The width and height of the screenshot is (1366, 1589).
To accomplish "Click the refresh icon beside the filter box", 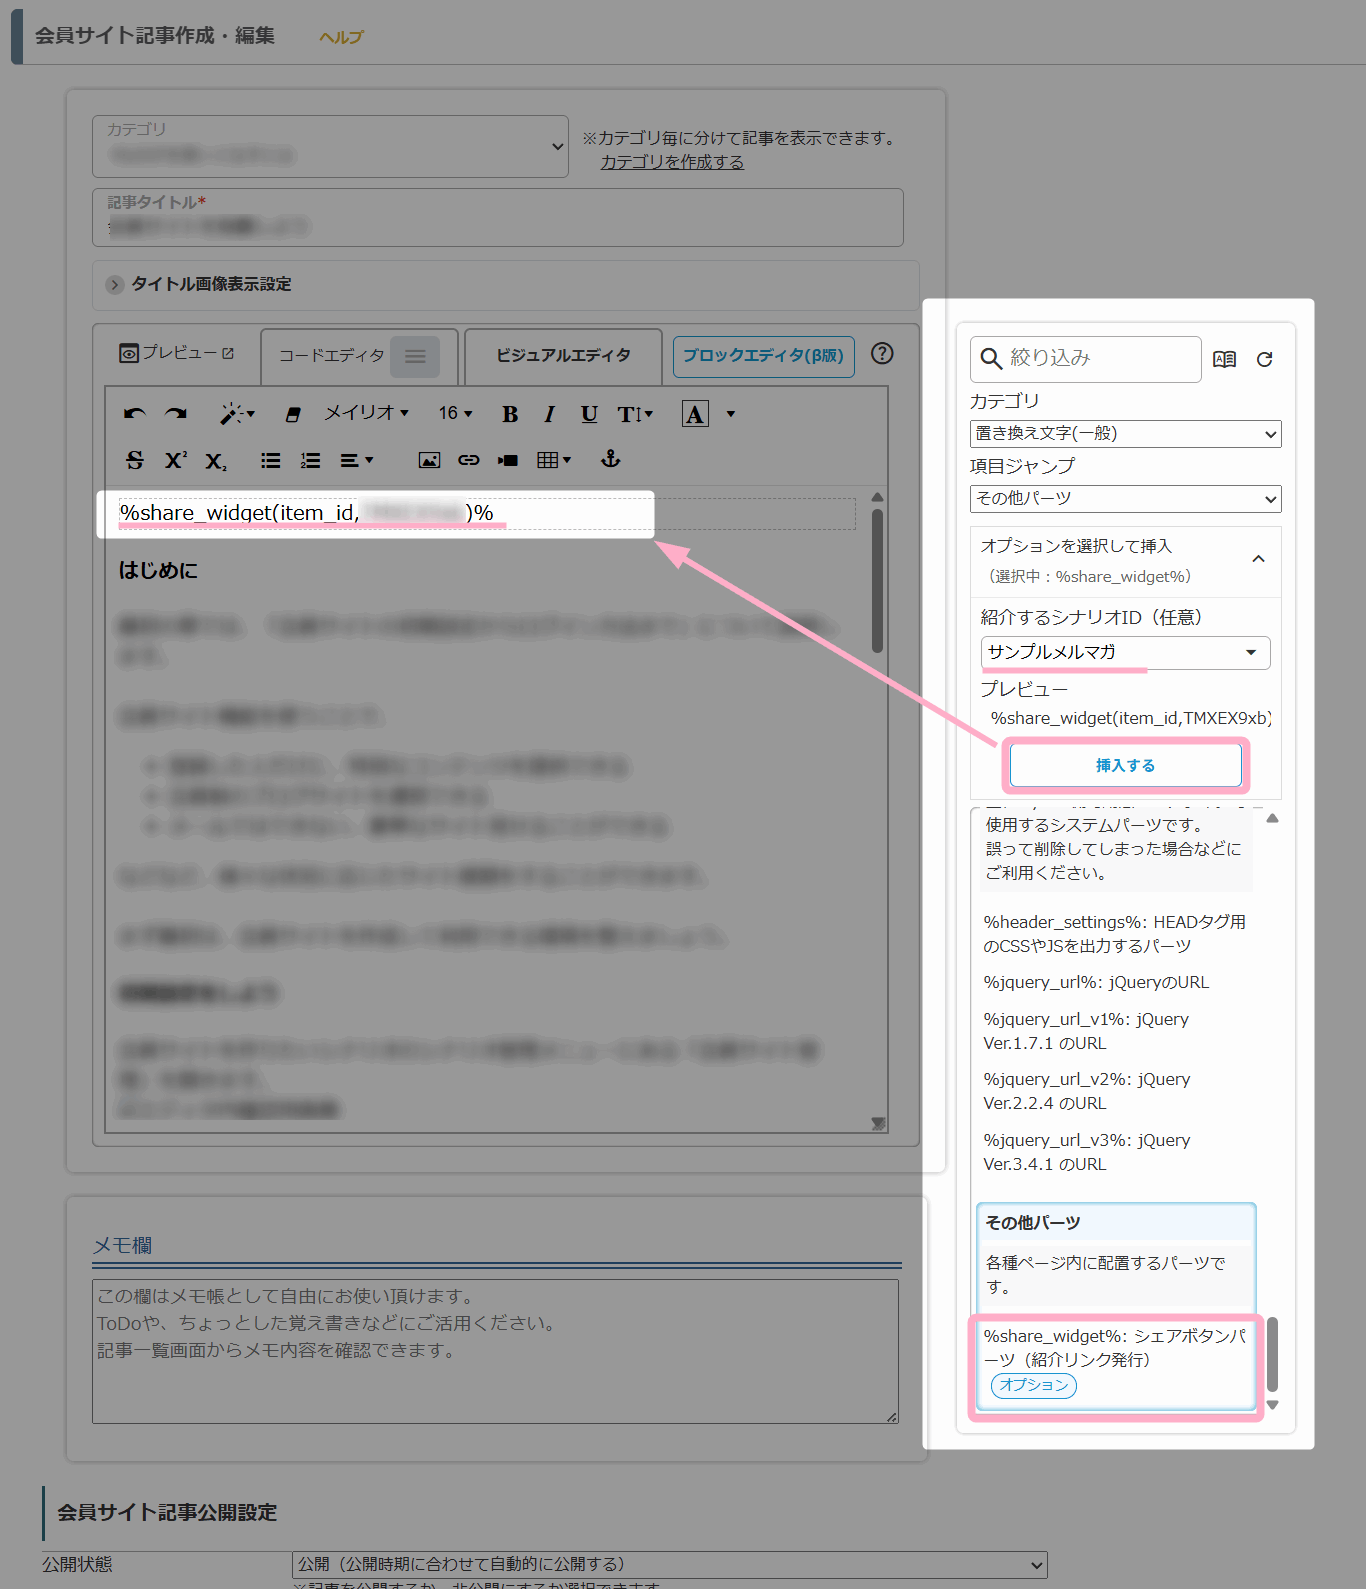I will point(1264,359).
